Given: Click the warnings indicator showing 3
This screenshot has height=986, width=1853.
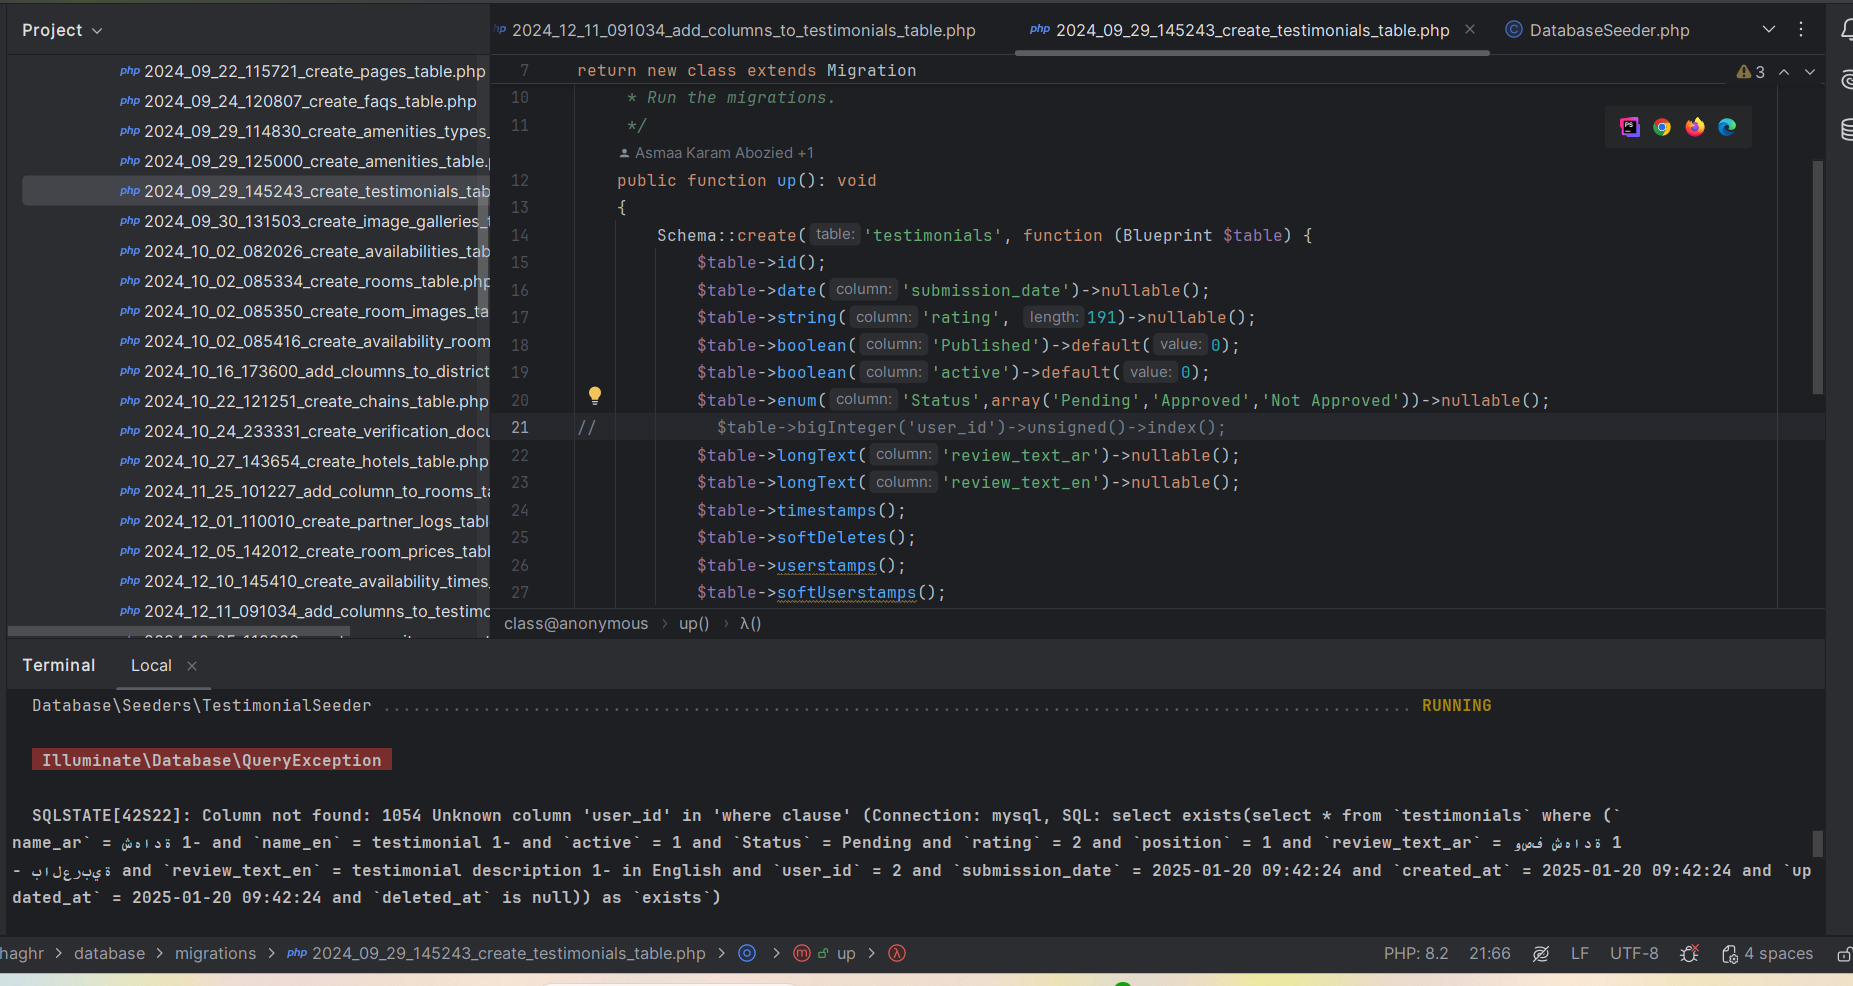Looking at the screenshot, I should coord(1751,72).
